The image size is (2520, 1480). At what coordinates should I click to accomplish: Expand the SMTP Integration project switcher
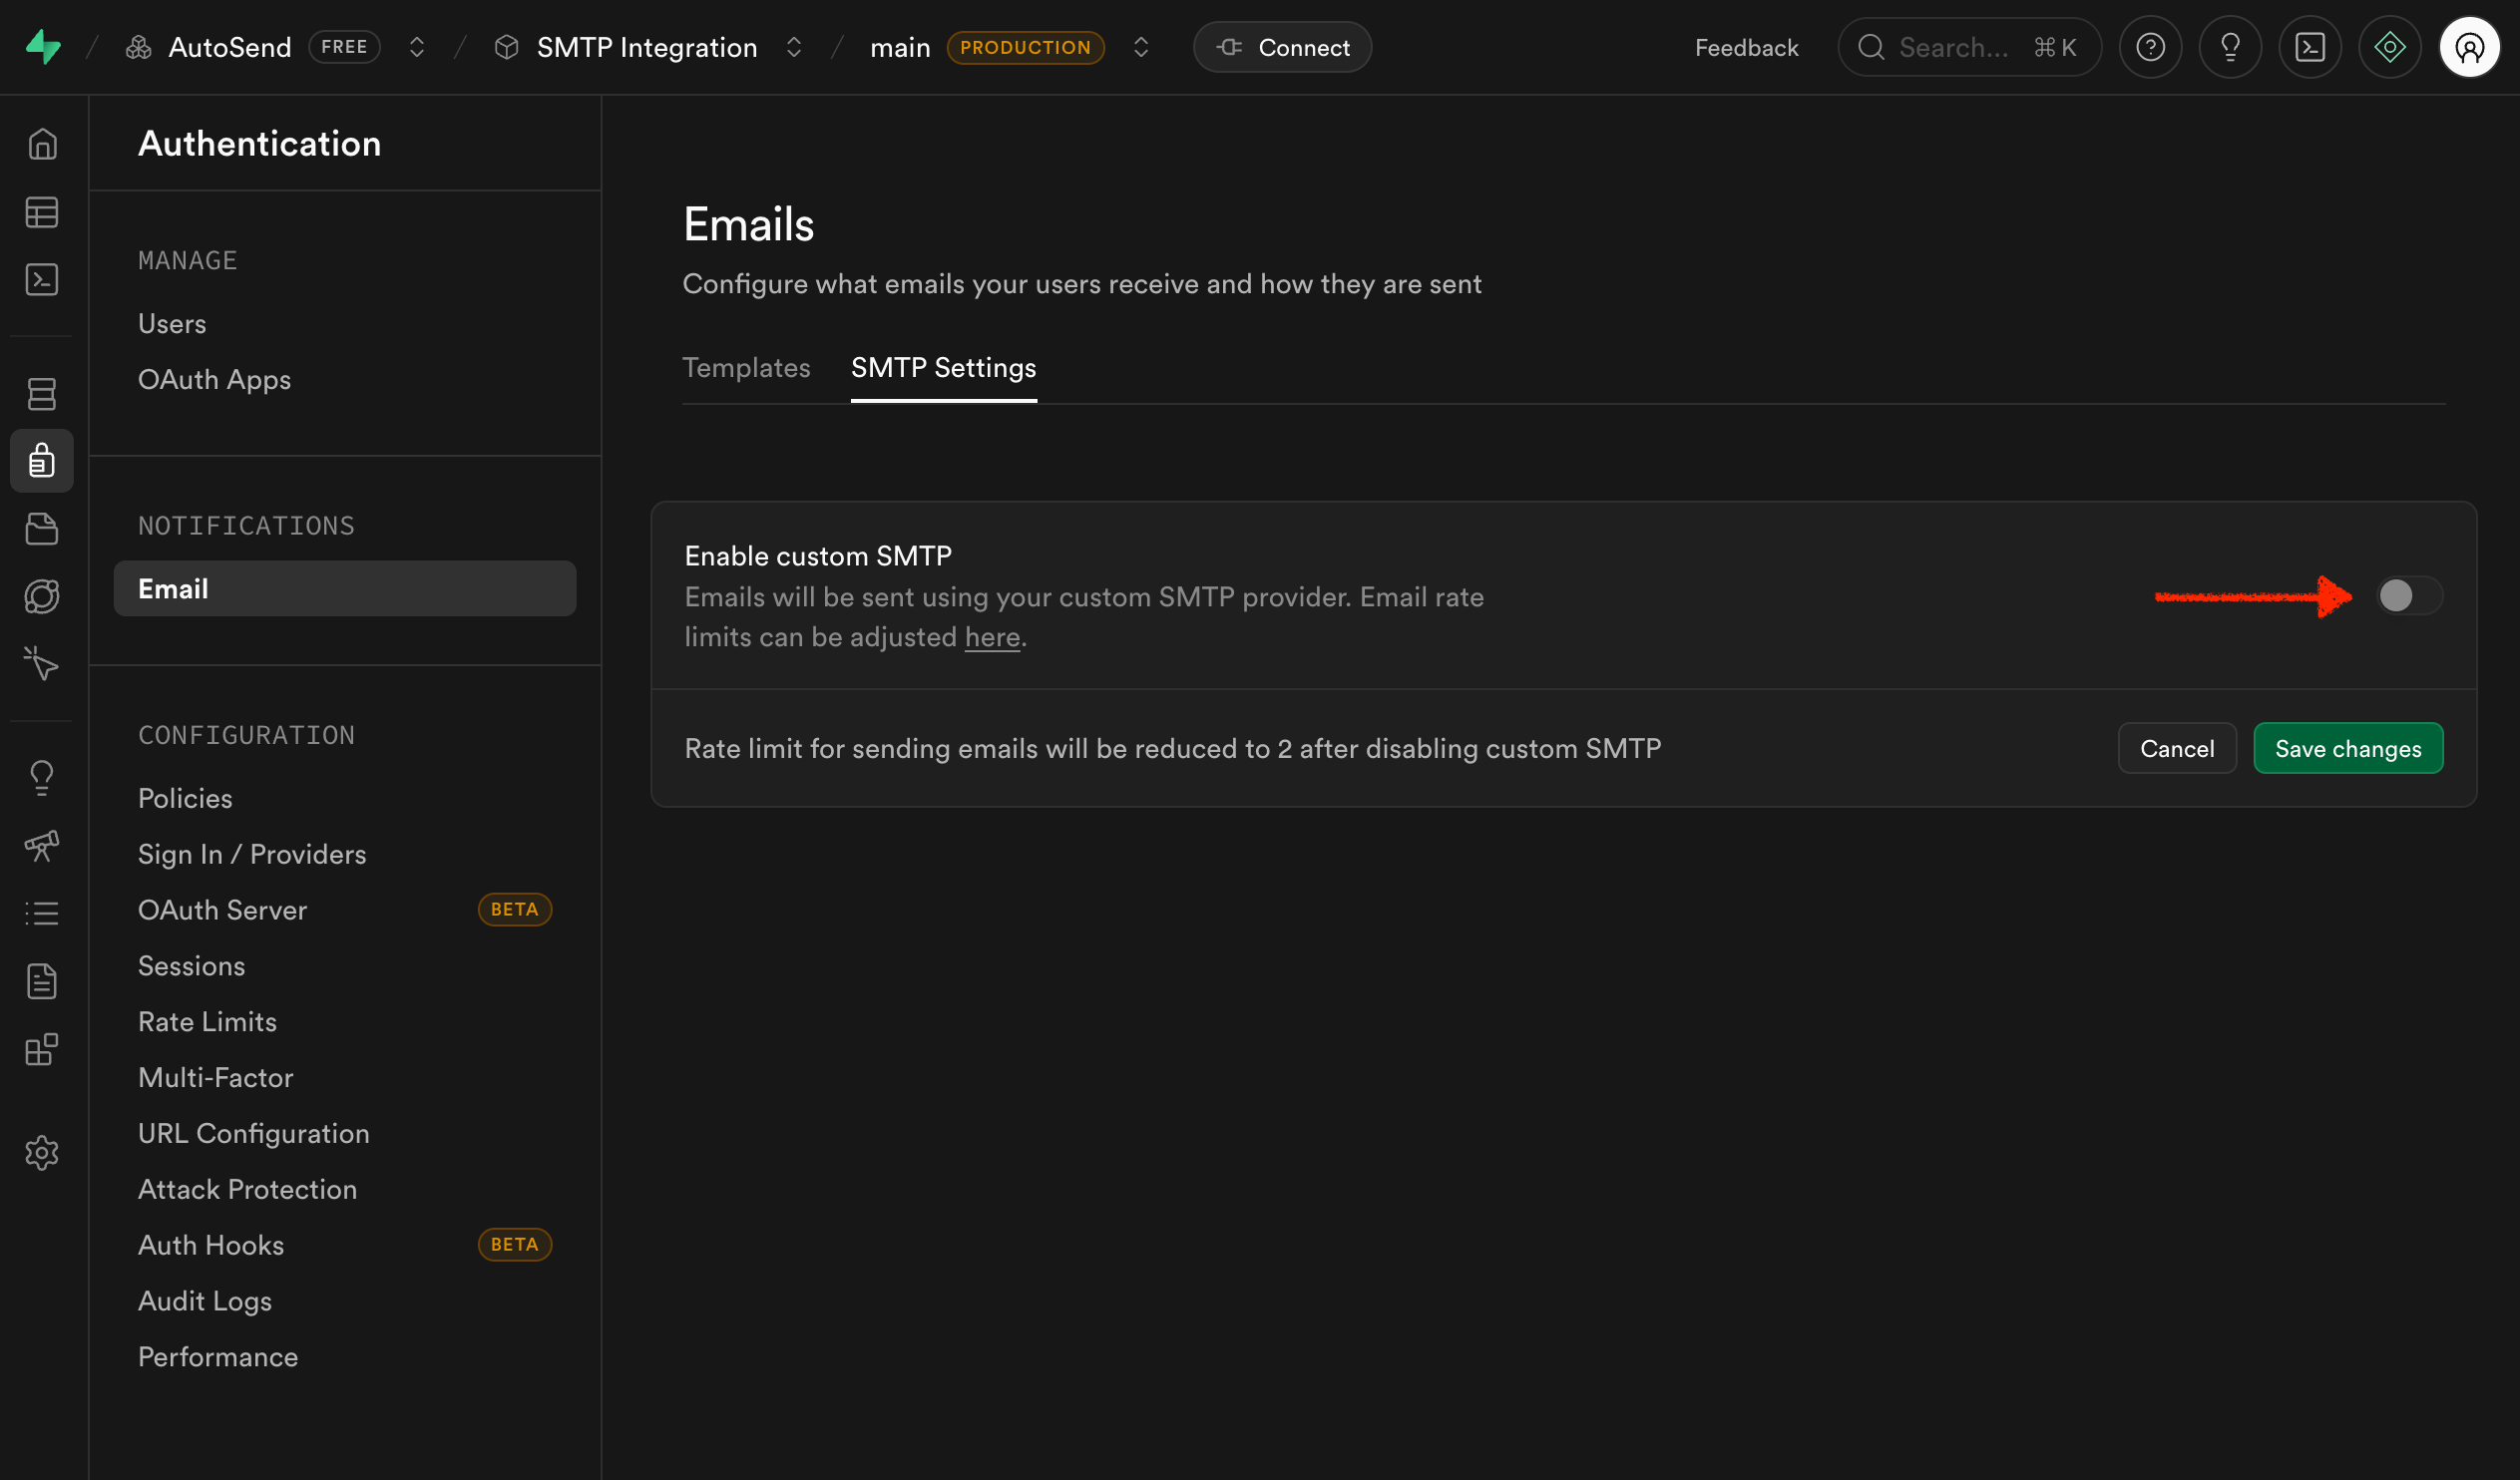[794, 47]
